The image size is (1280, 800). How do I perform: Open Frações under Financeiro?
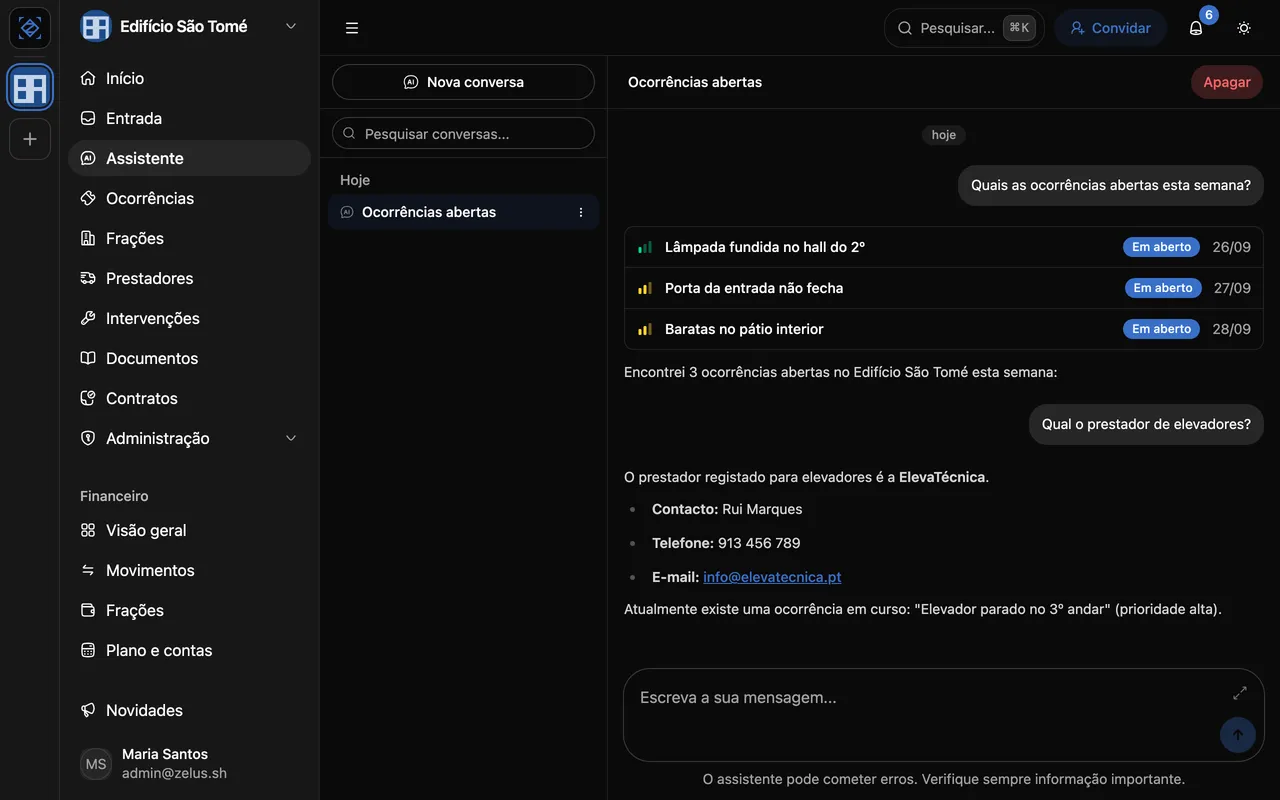(x=189, y=610)
